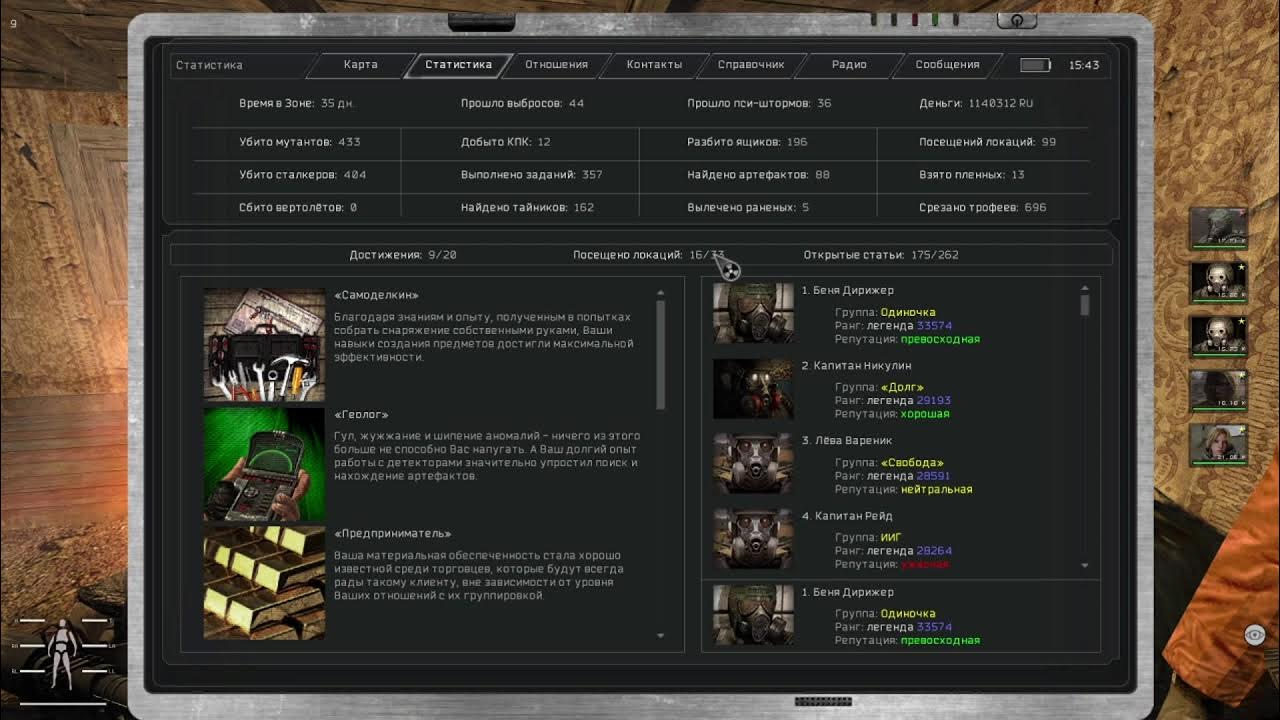Click the Прошло выбросов: 44 stat

[x=522, y=103]
